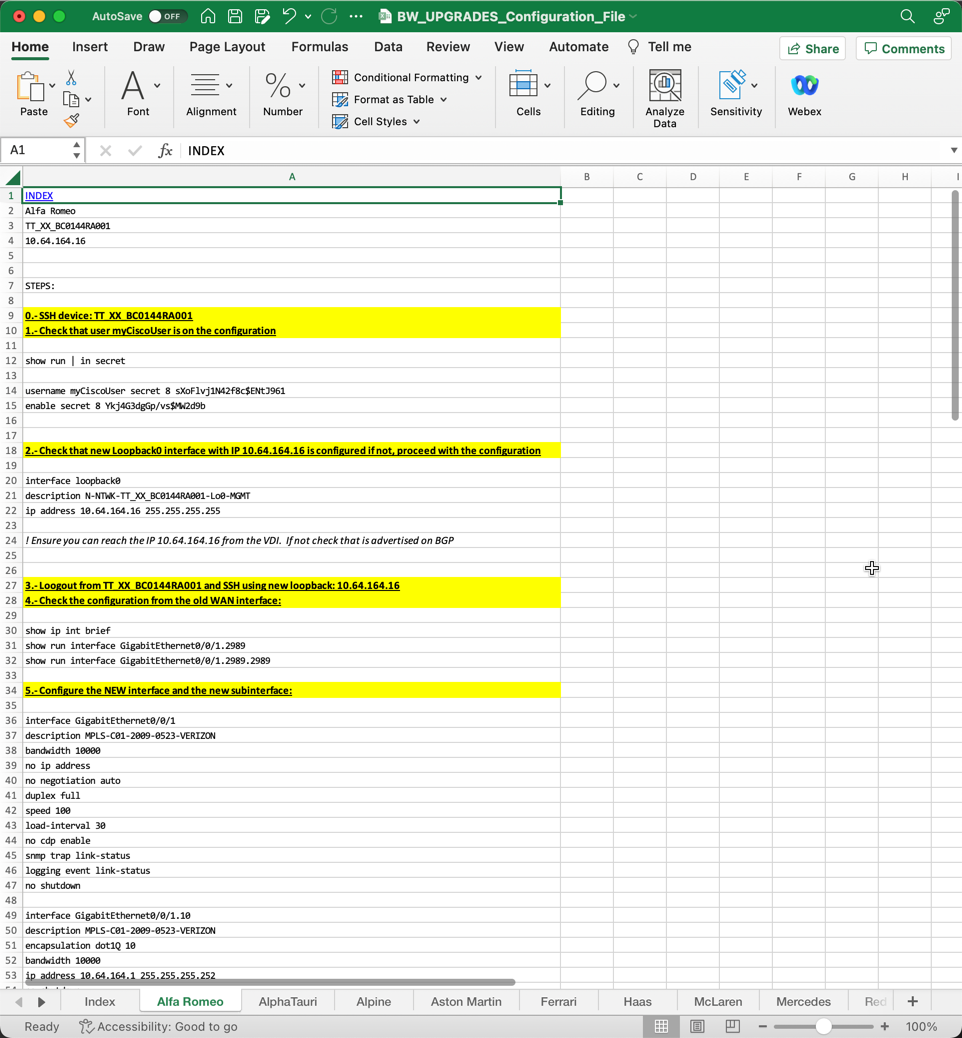
Task: Open the Cells group
Action: pyautogui.click(x=528, y=95)
